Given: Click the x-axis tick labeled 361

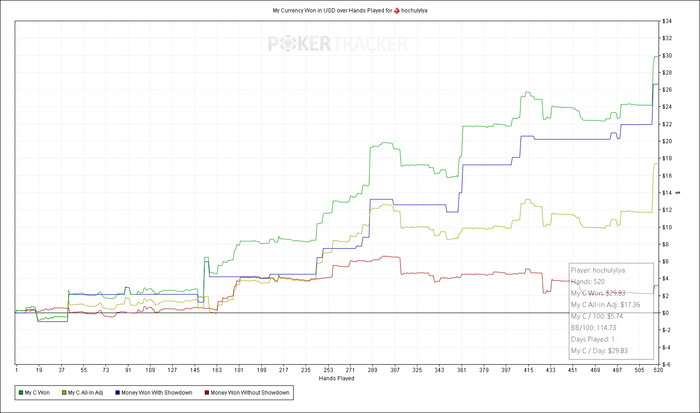Looking at the screenshot, I should pos(462,370).
